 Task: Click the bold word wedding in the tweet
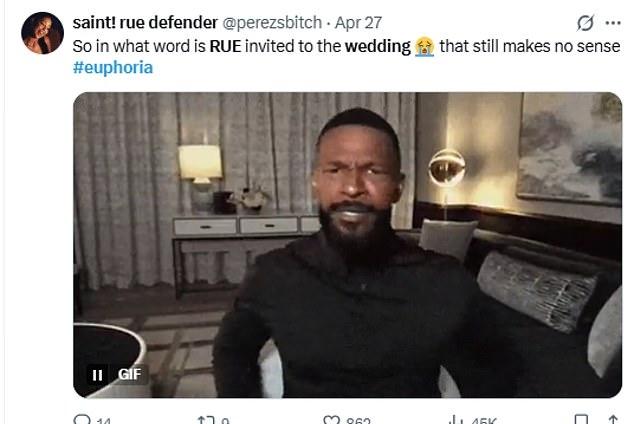378,47
